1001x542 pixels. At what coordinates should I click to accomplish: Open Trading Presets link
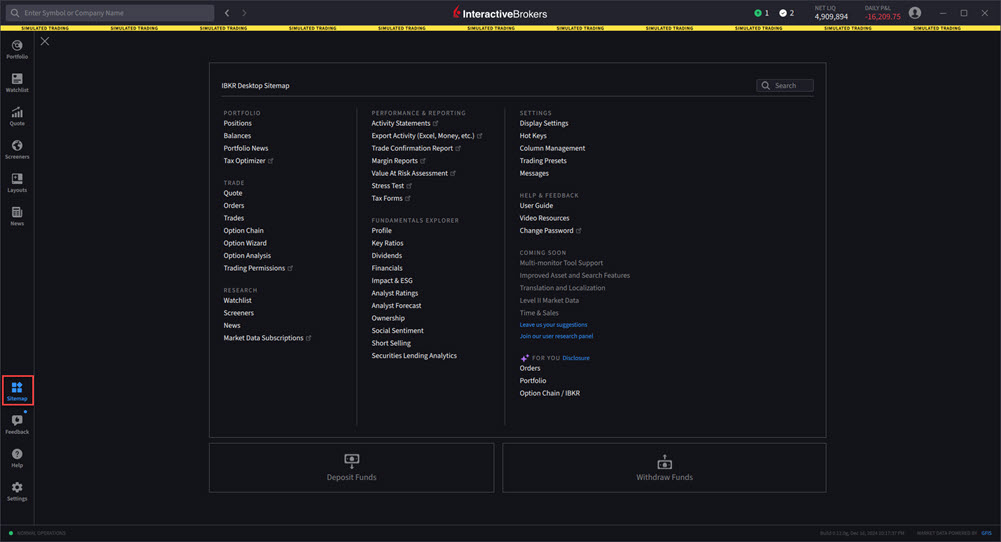pyautogui.click(x=543, y=161)
